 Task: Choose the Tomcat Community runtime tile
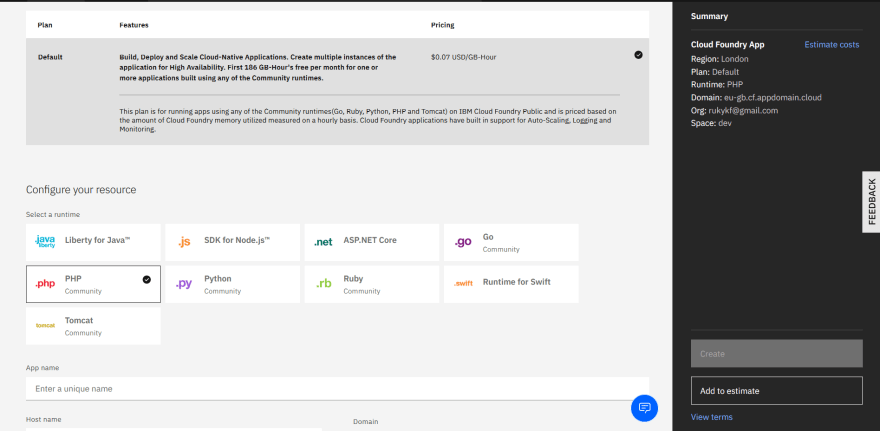pos(93,326)
